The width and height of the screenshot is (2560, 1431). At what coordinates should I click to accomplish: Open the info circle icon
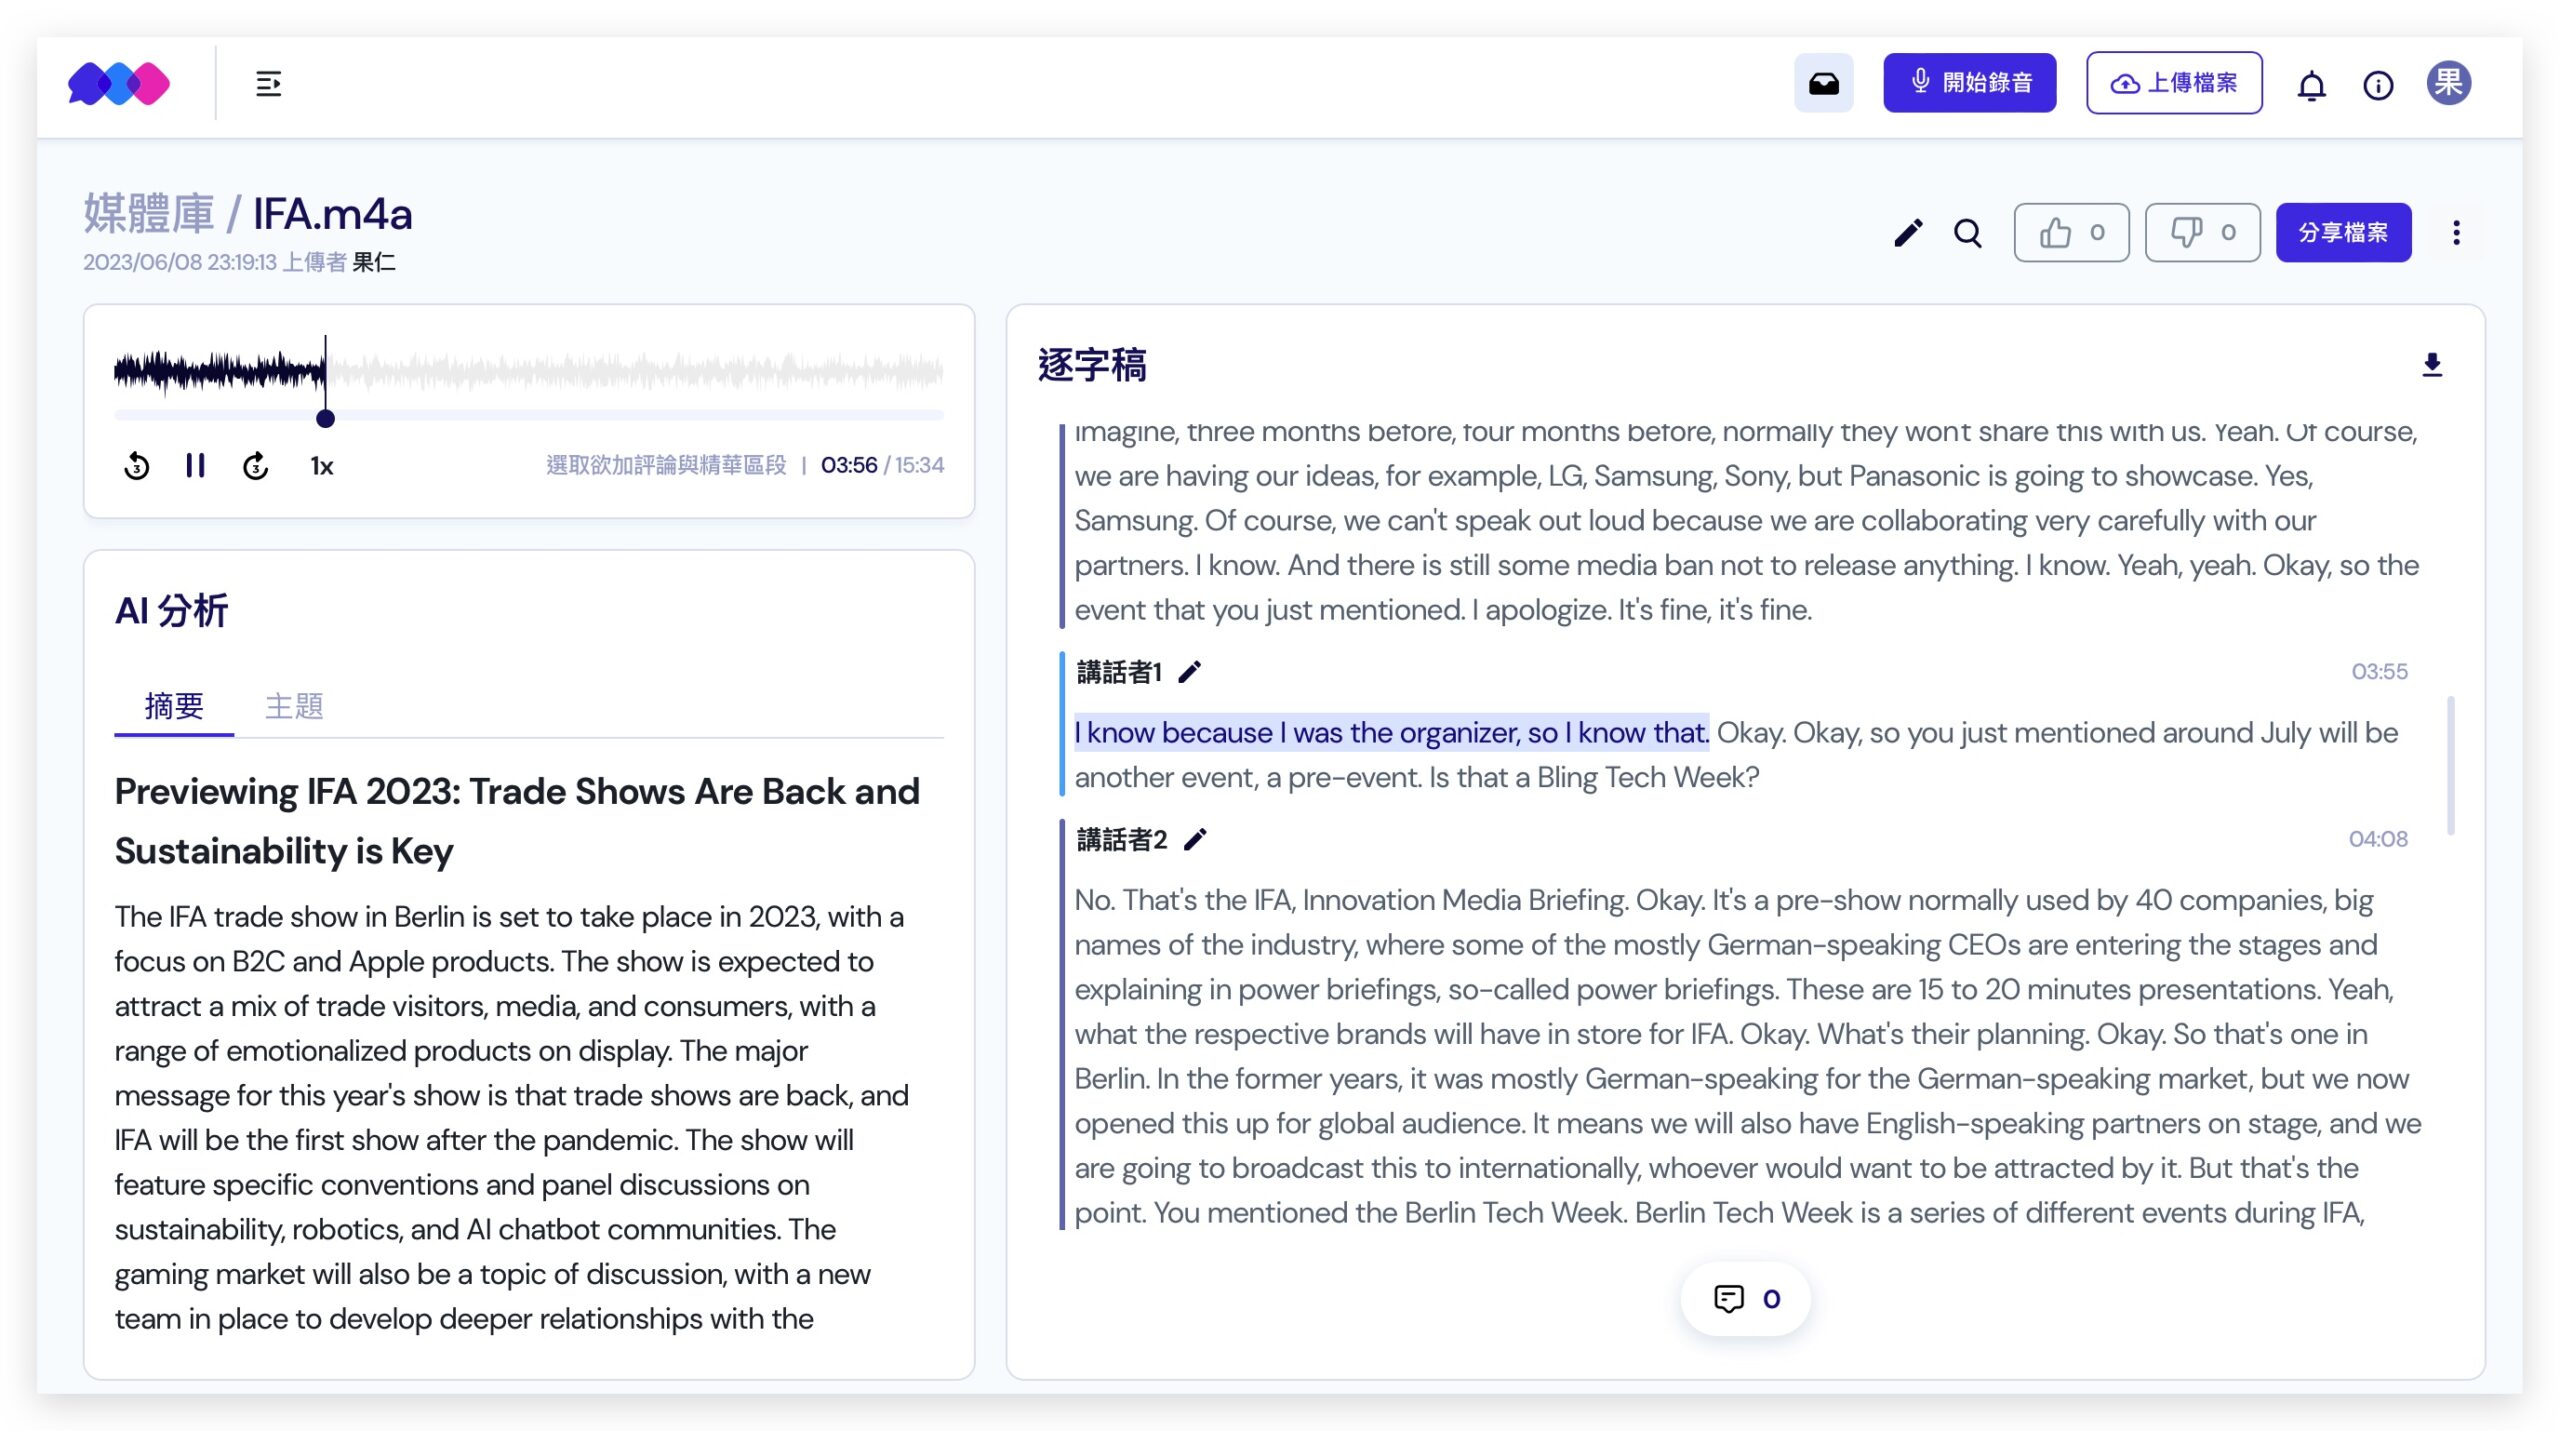(2378, 86)
